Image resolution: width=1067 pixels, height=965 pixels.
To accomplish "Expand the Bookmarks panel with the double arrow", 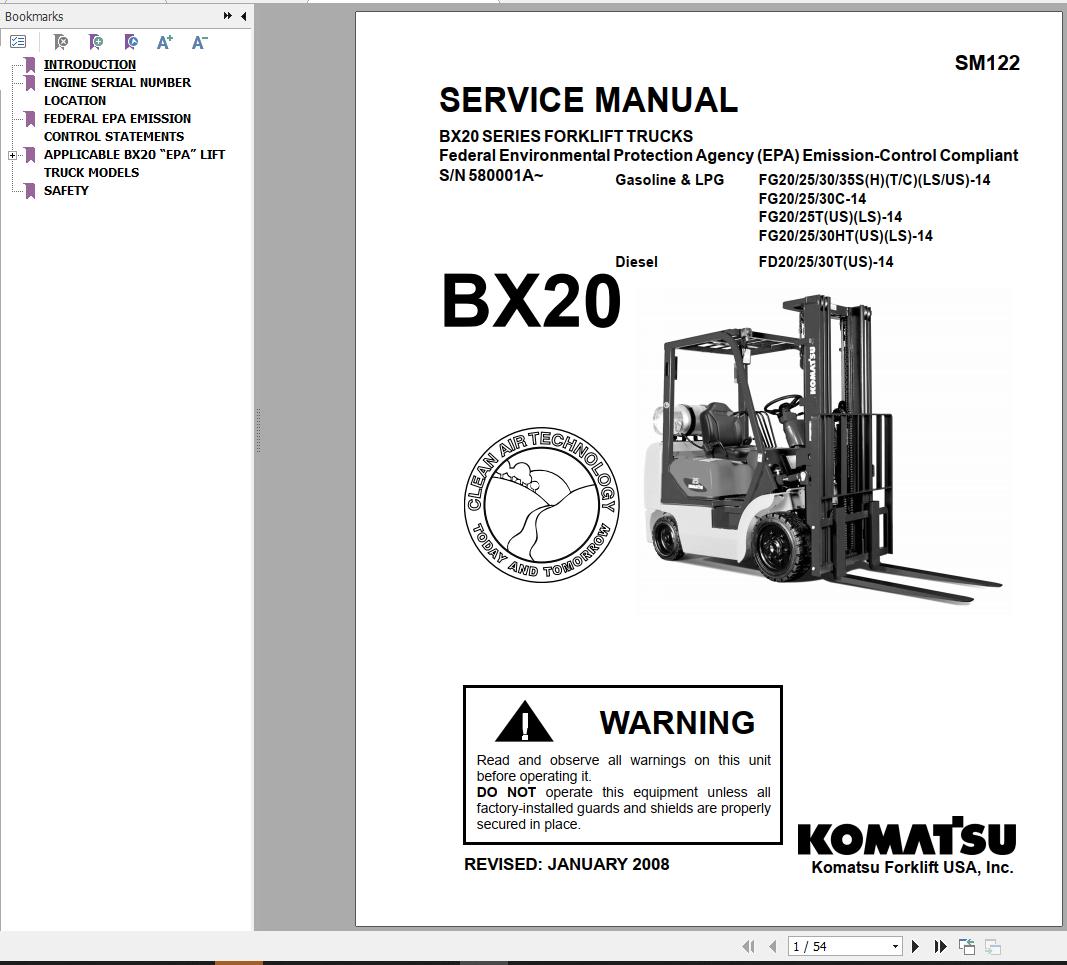I will tap(227, 16).
